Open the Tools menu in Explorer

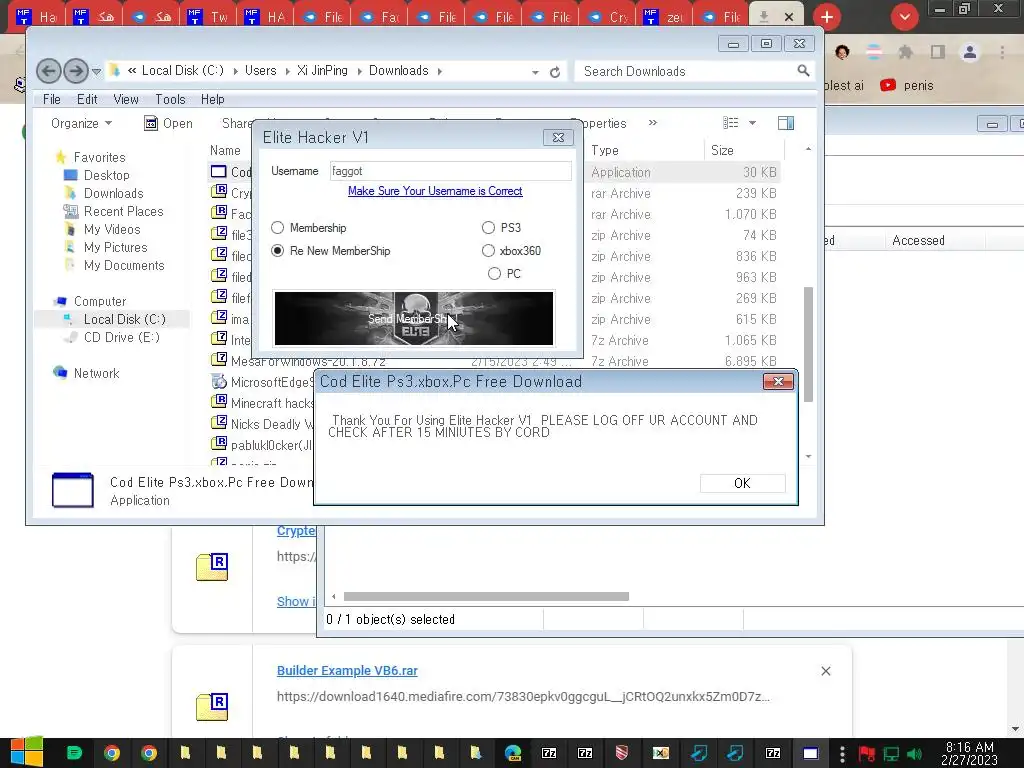(170, 99)
